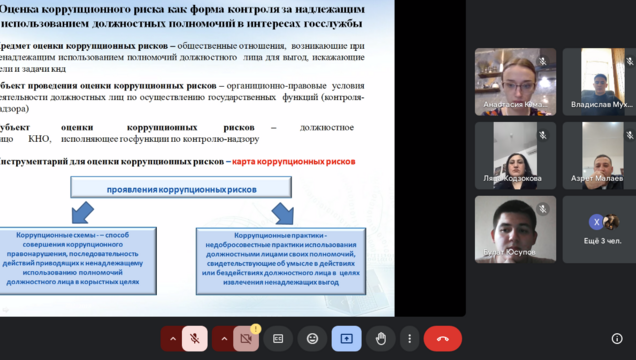Expand the video settings chevron
Viewport: 636px width, 360px height.
coord(224,339)
